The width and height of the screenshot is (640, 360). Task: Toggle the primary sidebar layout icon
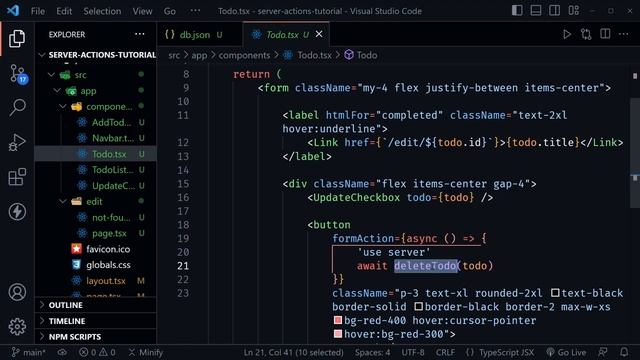tap(517, 11)
